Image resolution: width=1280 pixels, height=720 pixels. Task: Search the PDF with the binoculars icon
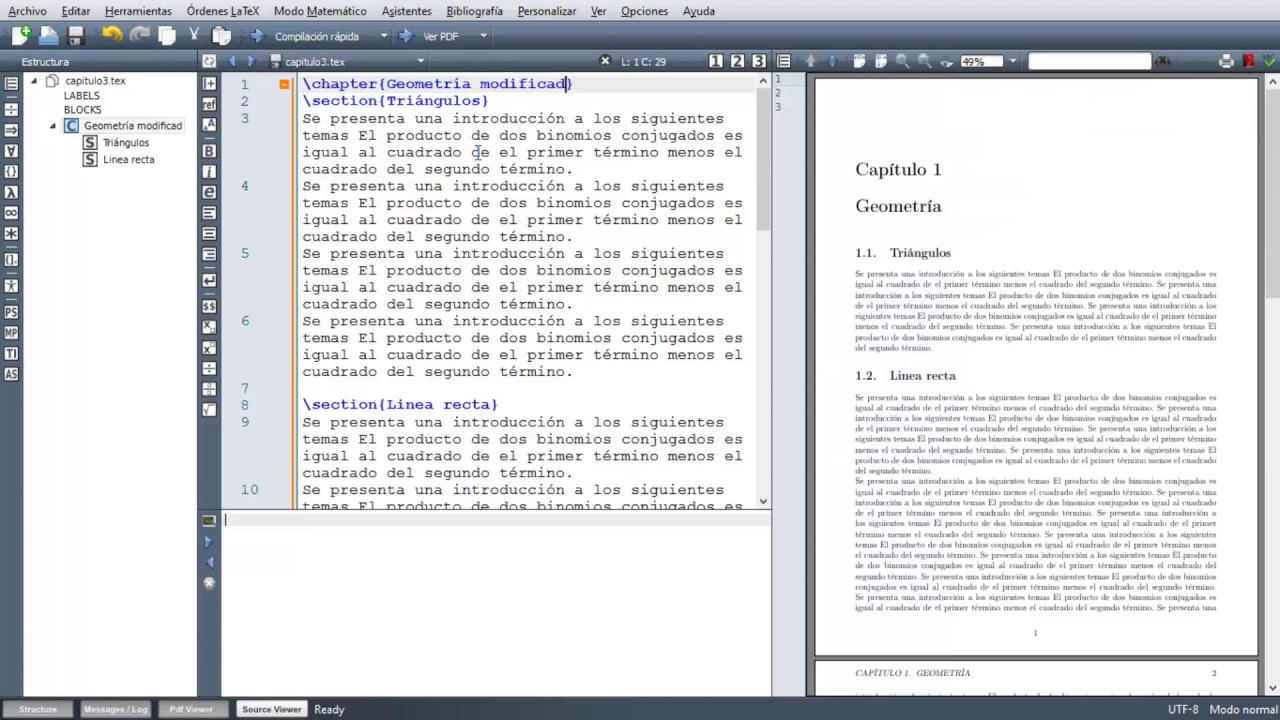(x=1162, y=62)
